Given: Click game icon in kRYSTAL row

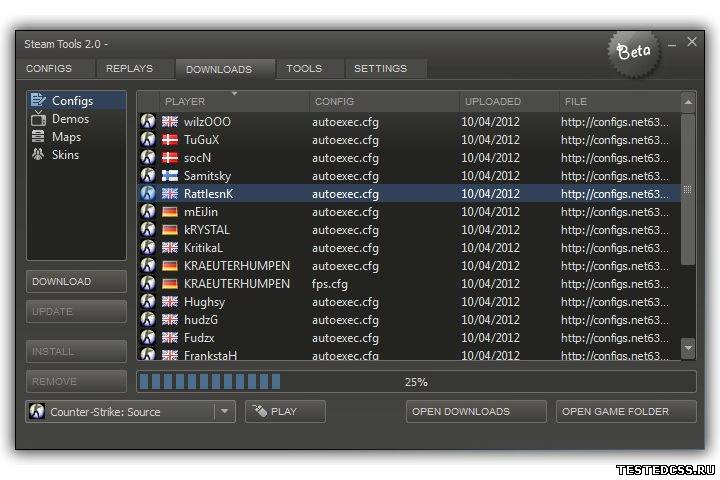Looking at the screenshot, I should 148,229.
